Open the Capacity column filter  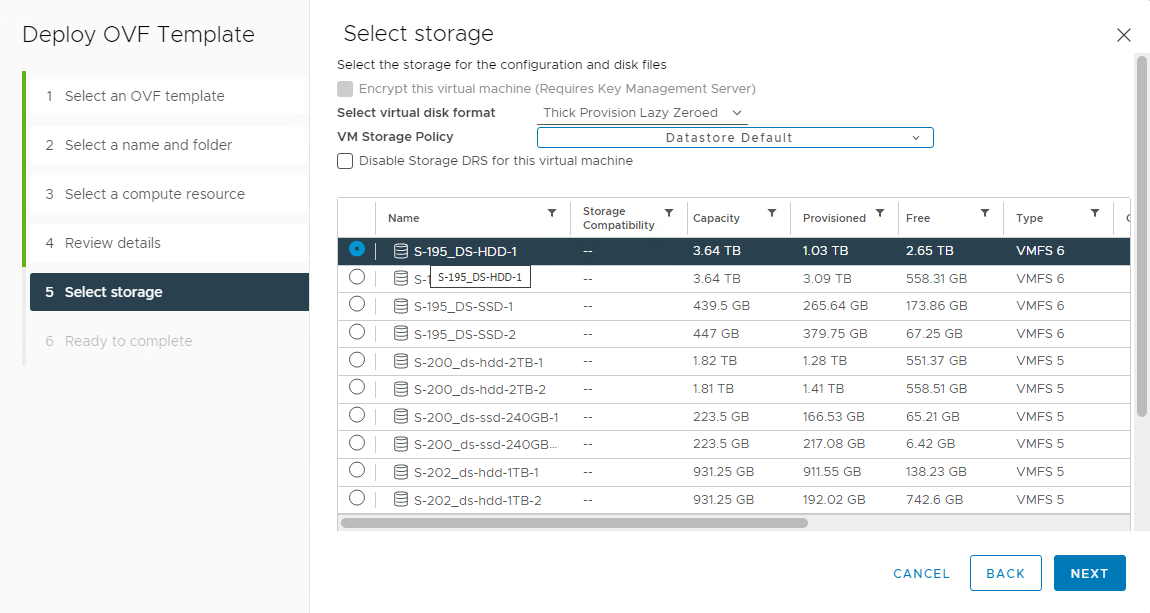pyautogui.click(x=772, y=213)
